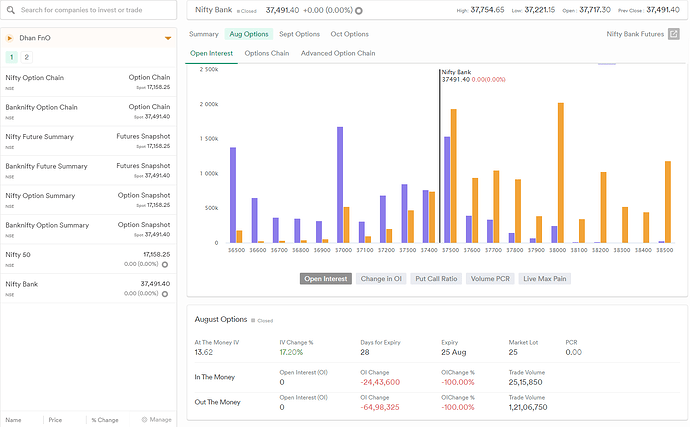
Task: Open the Options Chain sub-tab
Action: (x=267, y=53)
